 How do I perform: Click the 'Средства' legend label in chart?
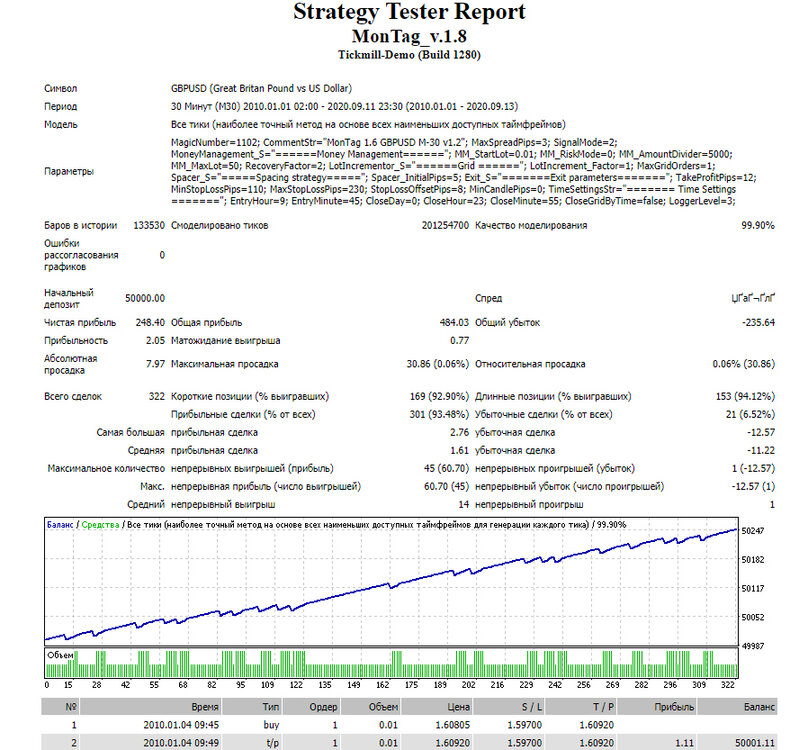pyautogui.click(x=100, y=525)
